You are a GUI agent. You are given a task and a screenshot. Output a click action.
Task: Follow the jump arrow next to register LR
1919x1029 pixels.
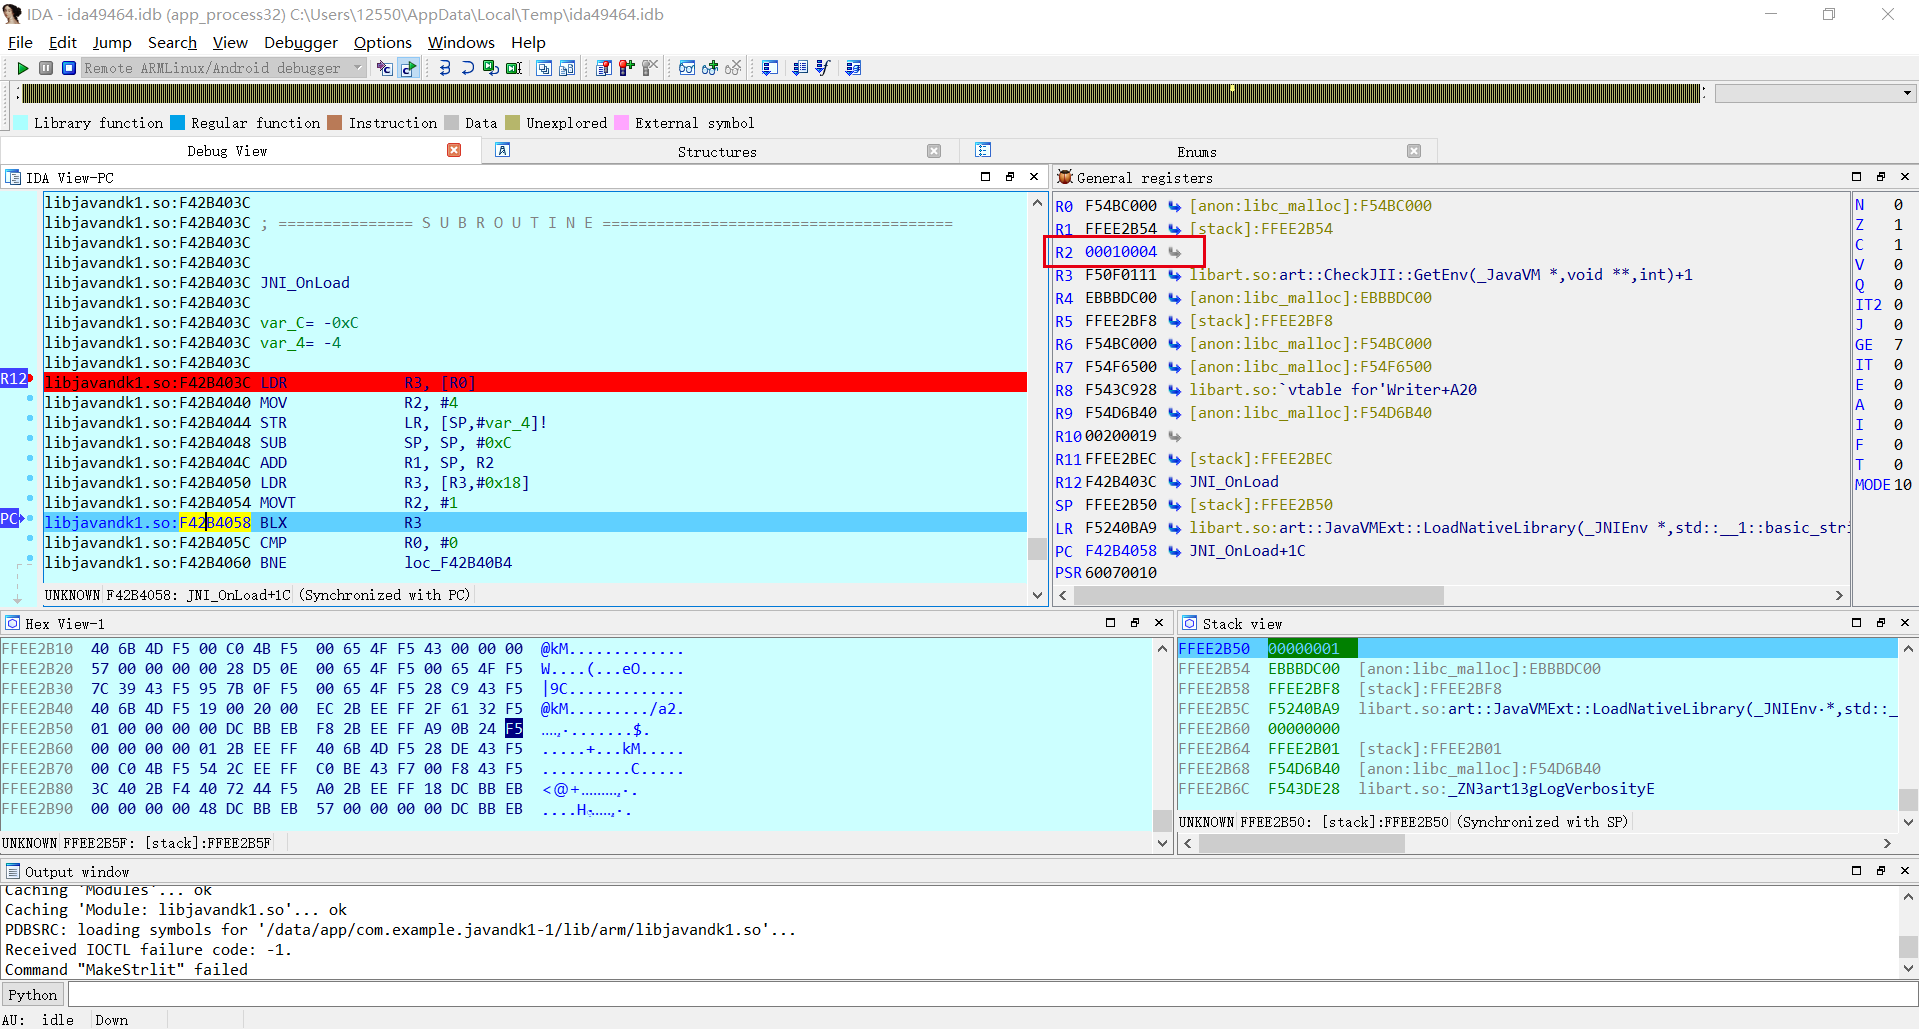(1175, 528)
